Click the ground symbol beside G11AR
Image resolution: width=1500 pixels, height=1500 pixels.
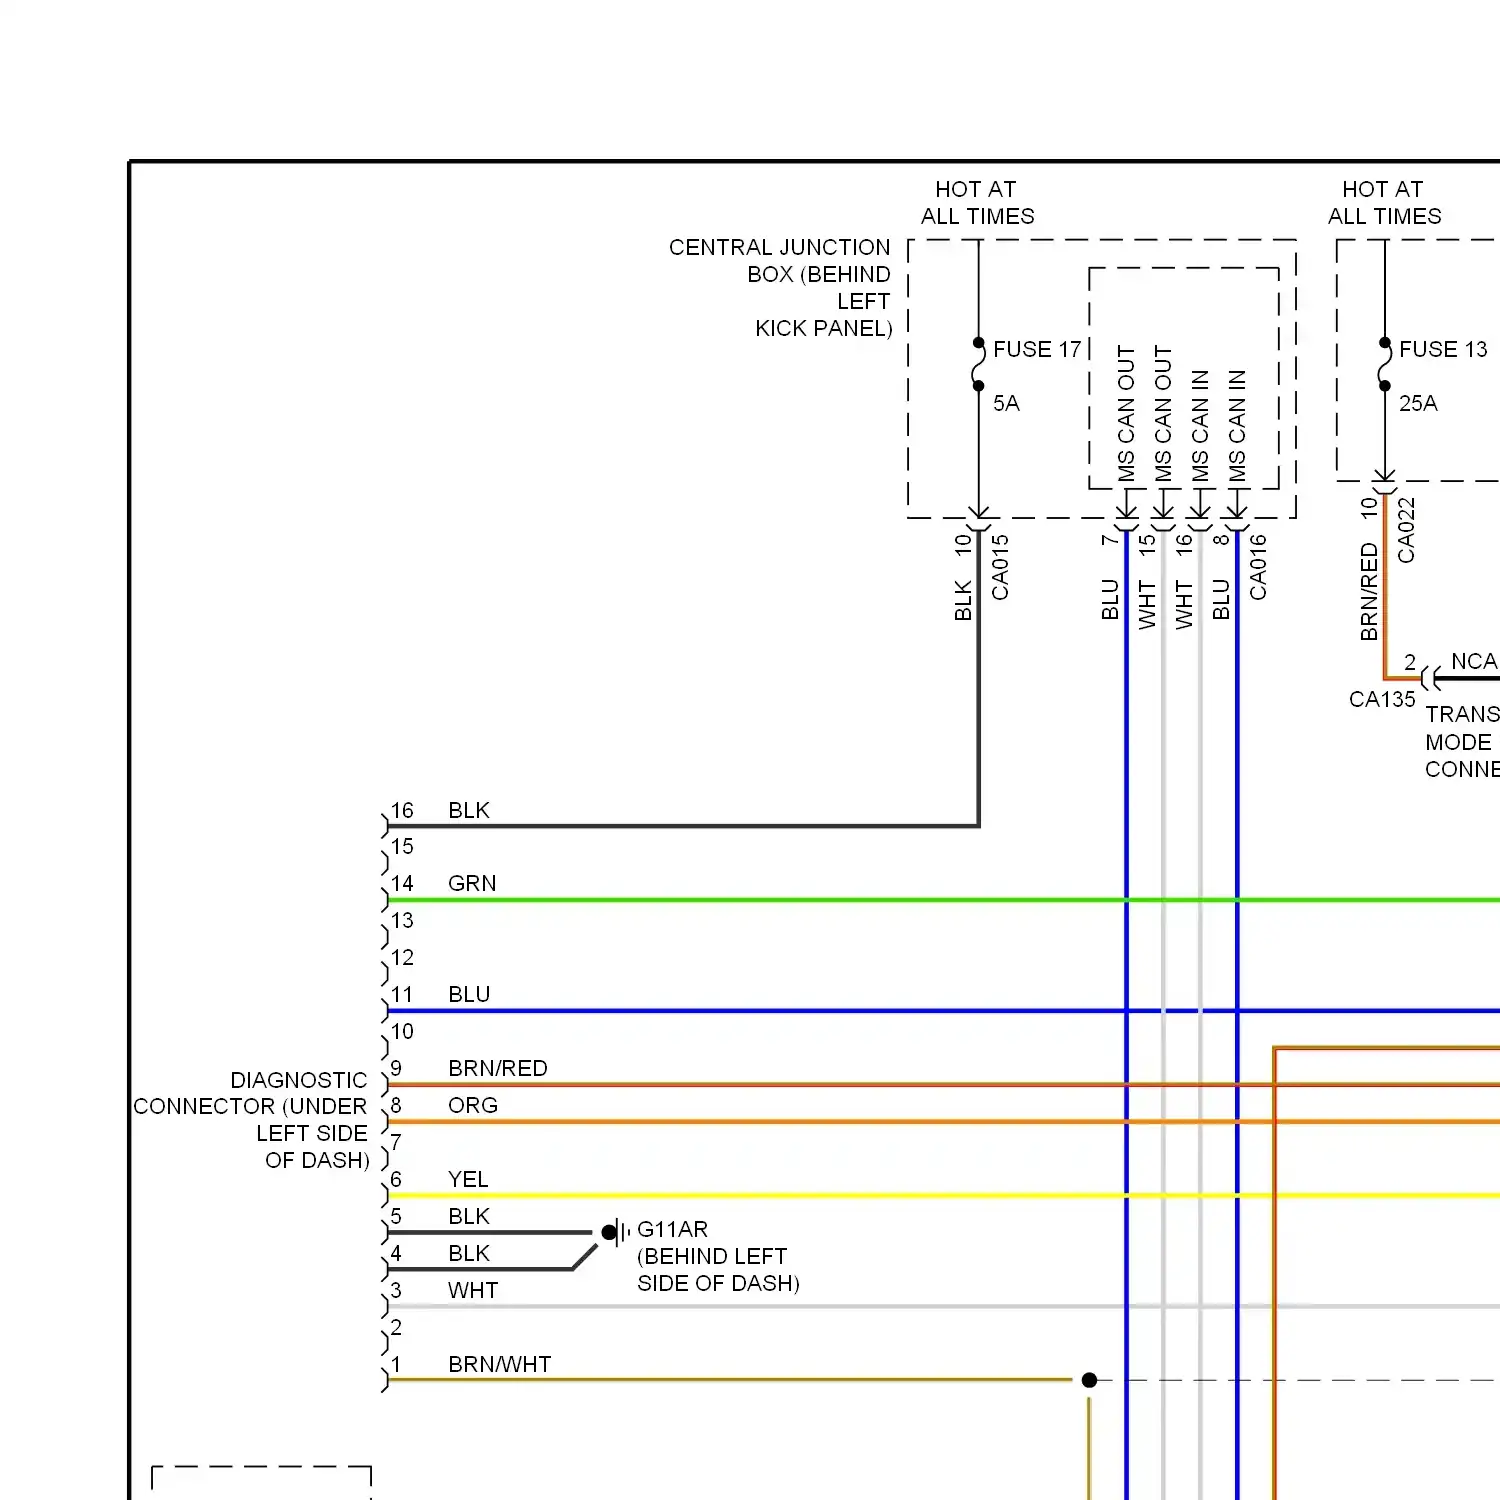[615, 1232]
